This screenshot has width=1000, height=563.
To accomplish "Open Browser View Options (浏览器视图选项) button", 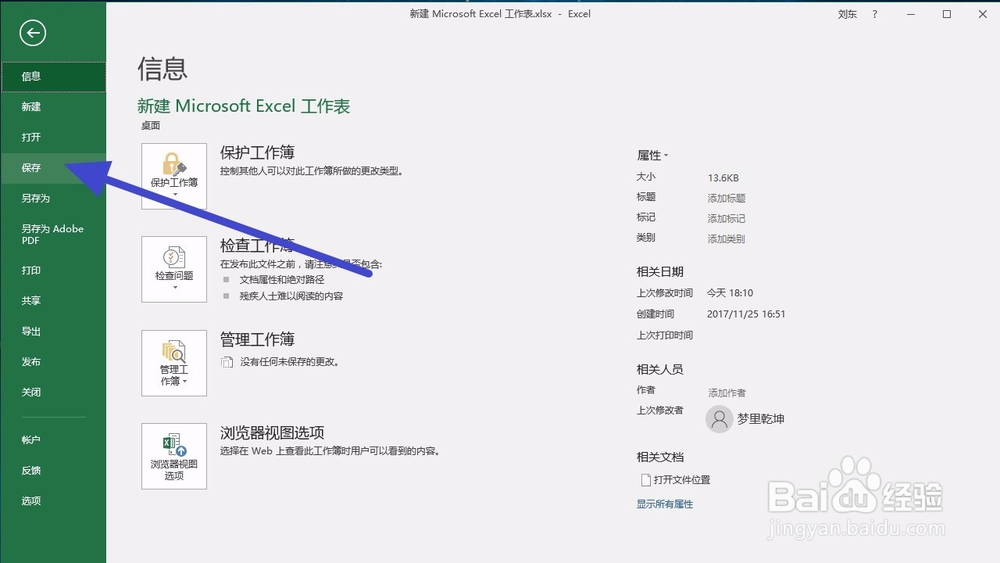I will [x=174, y=457].
